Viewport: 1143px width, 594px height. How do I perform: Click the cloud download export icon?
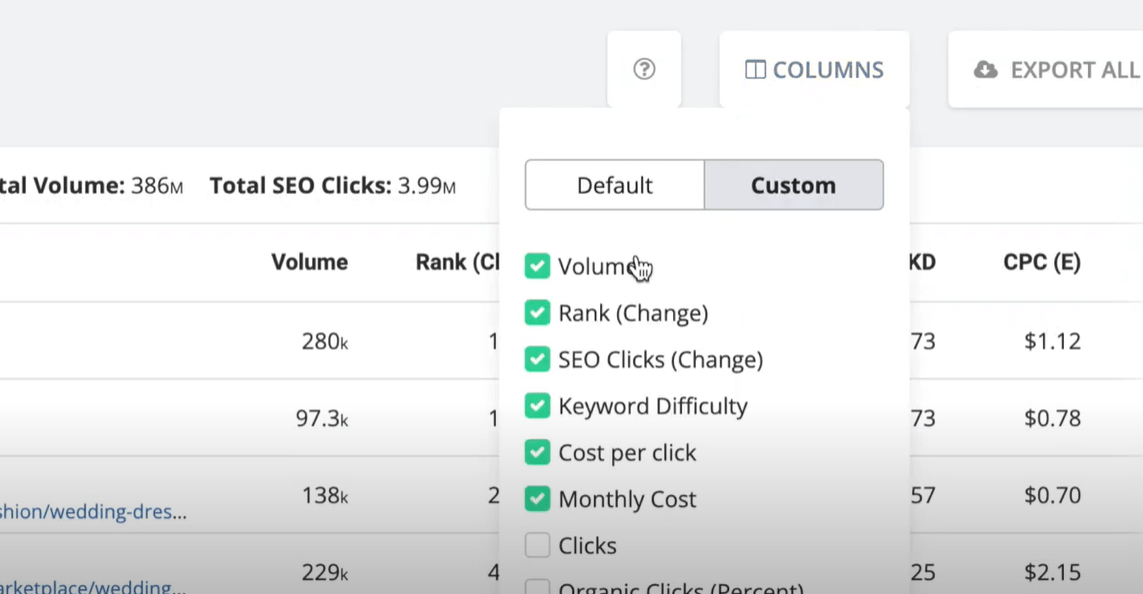click(x=985, y=70)
